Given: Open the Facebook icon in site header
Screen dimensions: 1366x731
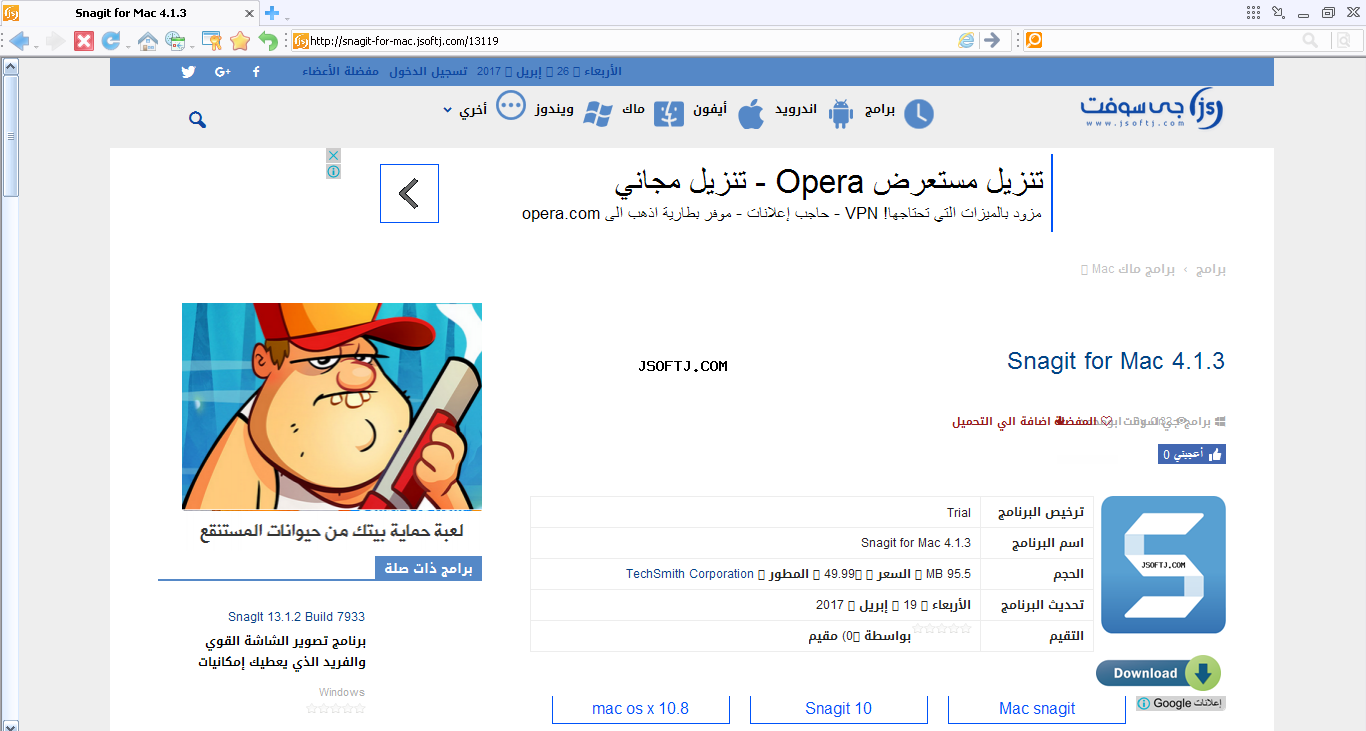Looking at the screenshot, I should tap(257, 72).
